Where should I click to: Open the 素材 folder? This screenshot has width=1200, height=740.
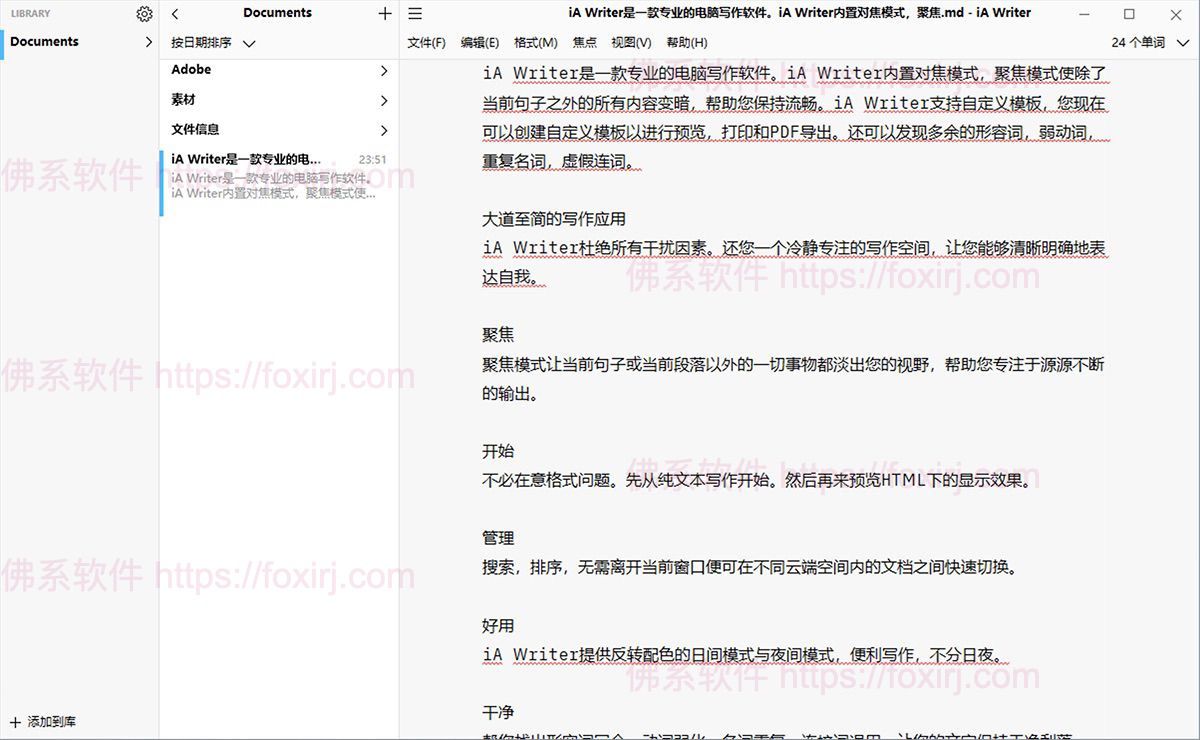[183, 100]
